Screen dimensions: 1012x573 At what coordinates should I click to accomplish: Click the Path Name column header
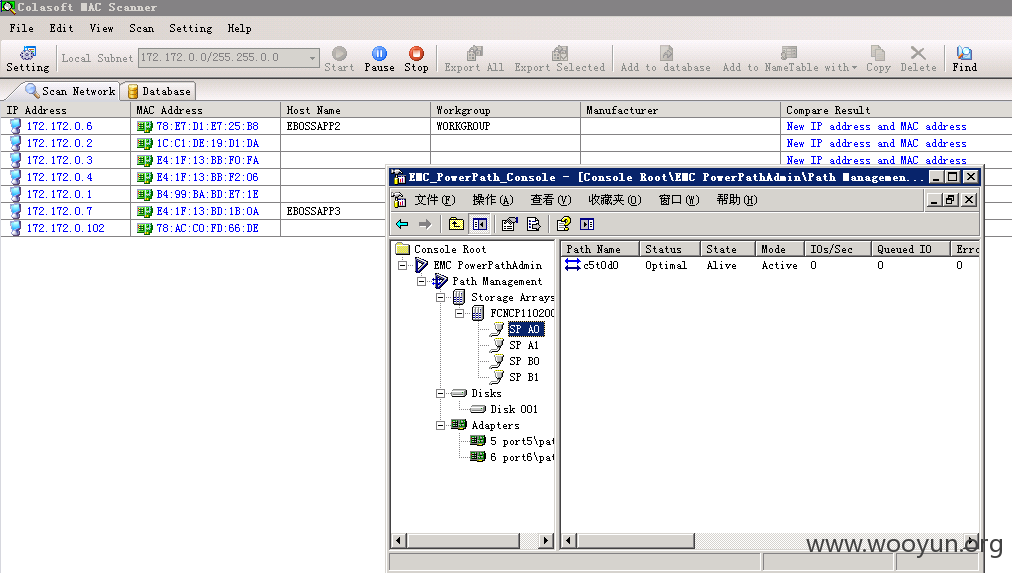click(600, 249)
